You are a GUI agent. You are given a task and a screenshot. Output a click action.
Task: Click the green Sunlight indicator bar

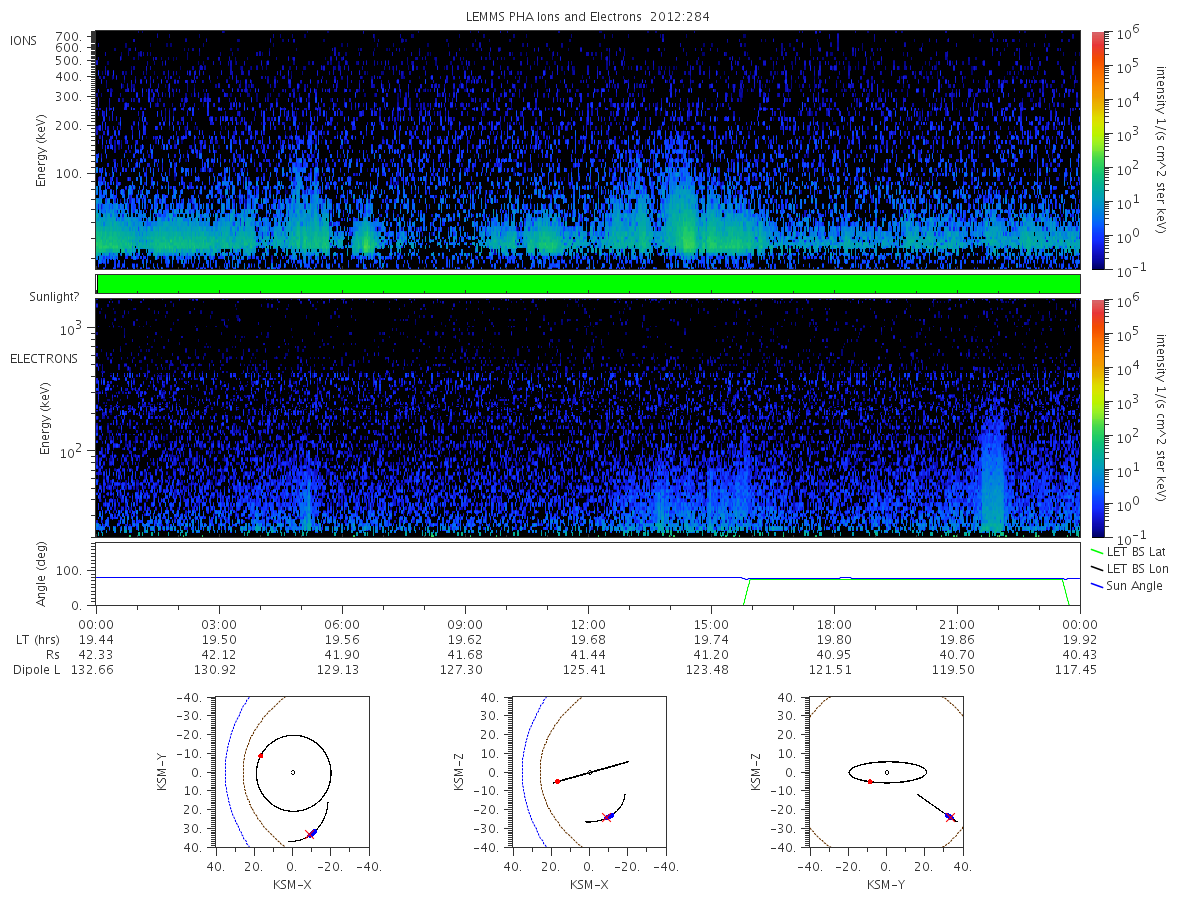[x=588, y=284]
